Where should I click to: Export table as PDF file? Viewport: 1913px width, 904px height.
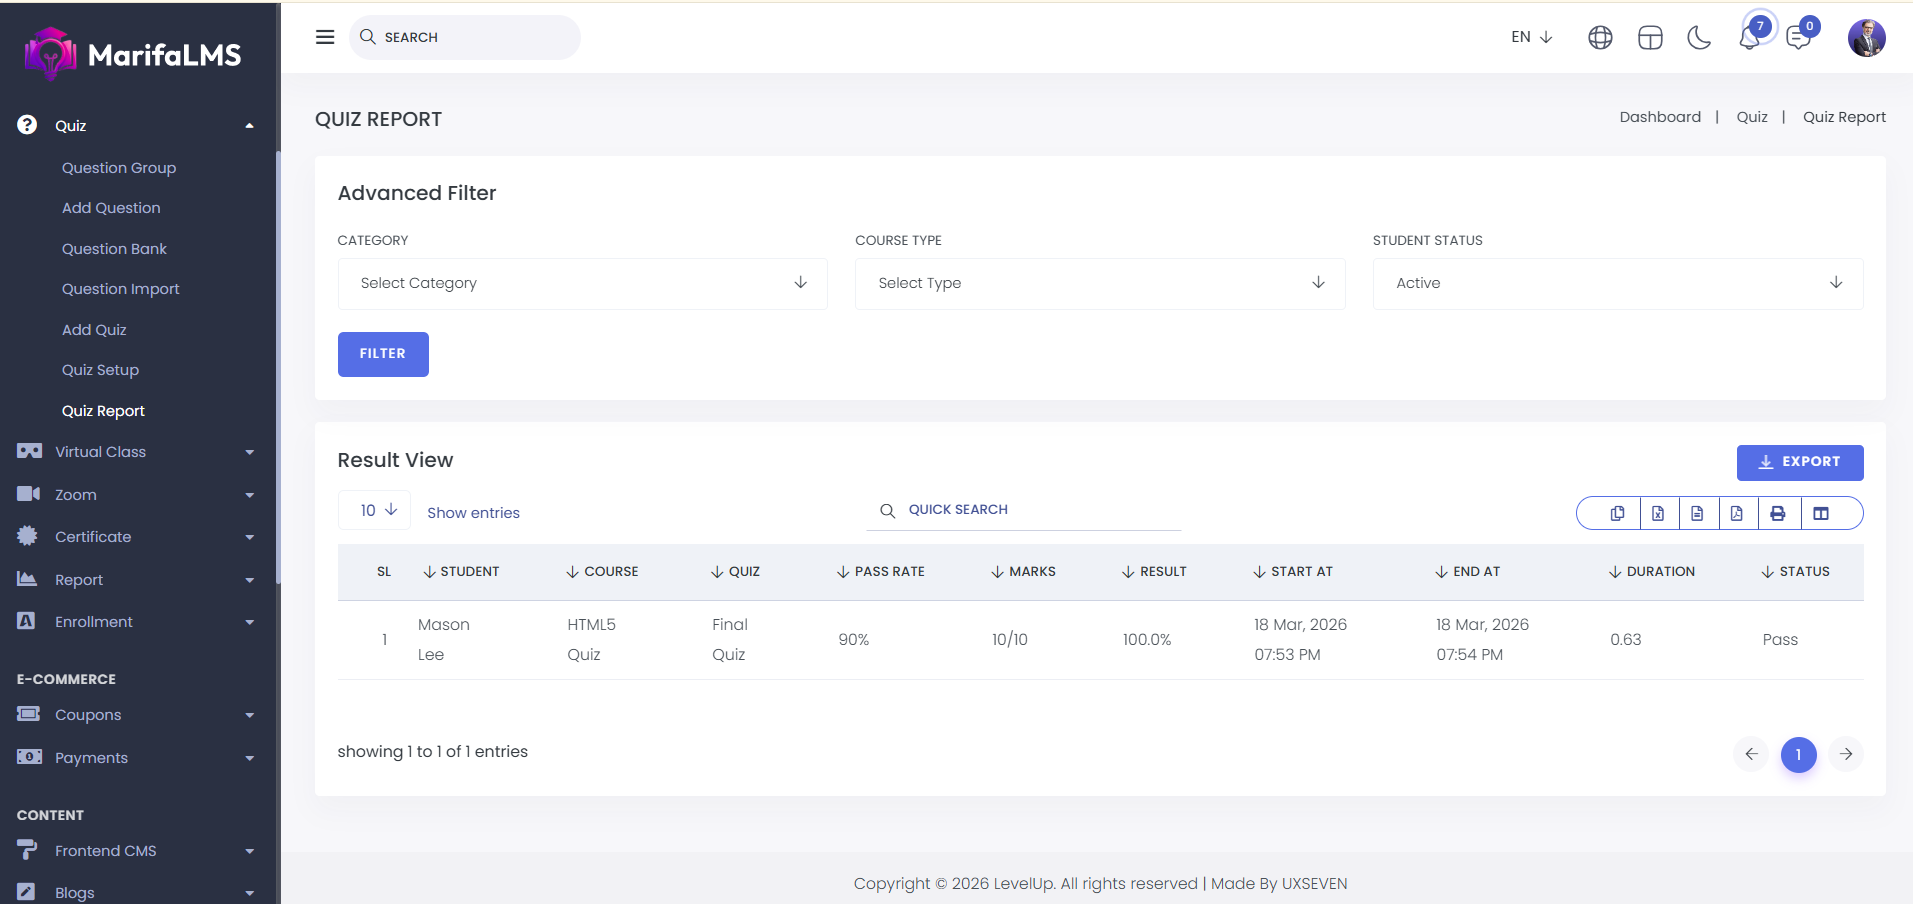pos(1737,513)
